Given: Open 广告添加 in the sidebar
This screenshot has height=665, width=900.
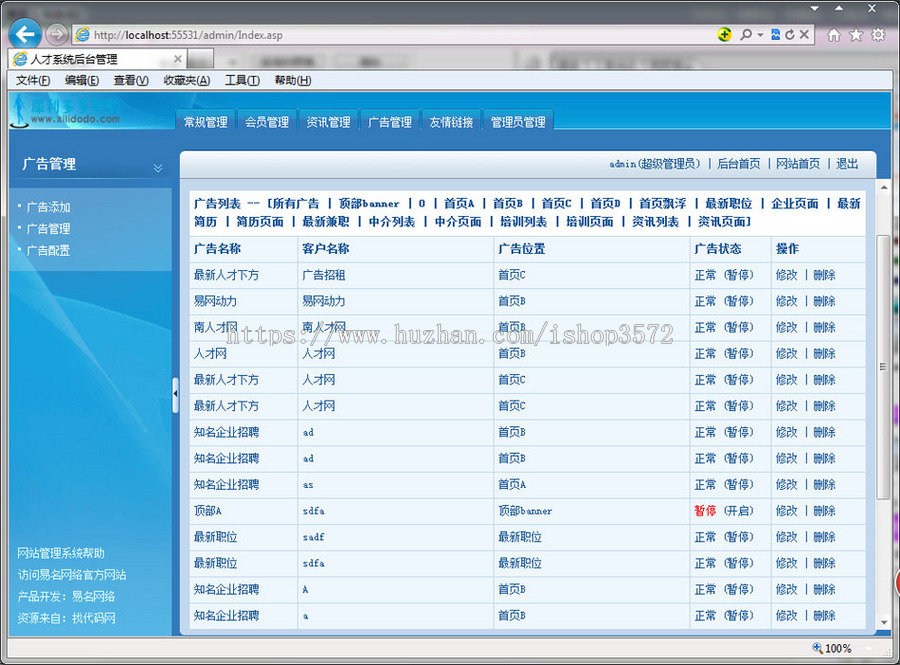Looking at the screenshot, I should click(x=48, y=207).
